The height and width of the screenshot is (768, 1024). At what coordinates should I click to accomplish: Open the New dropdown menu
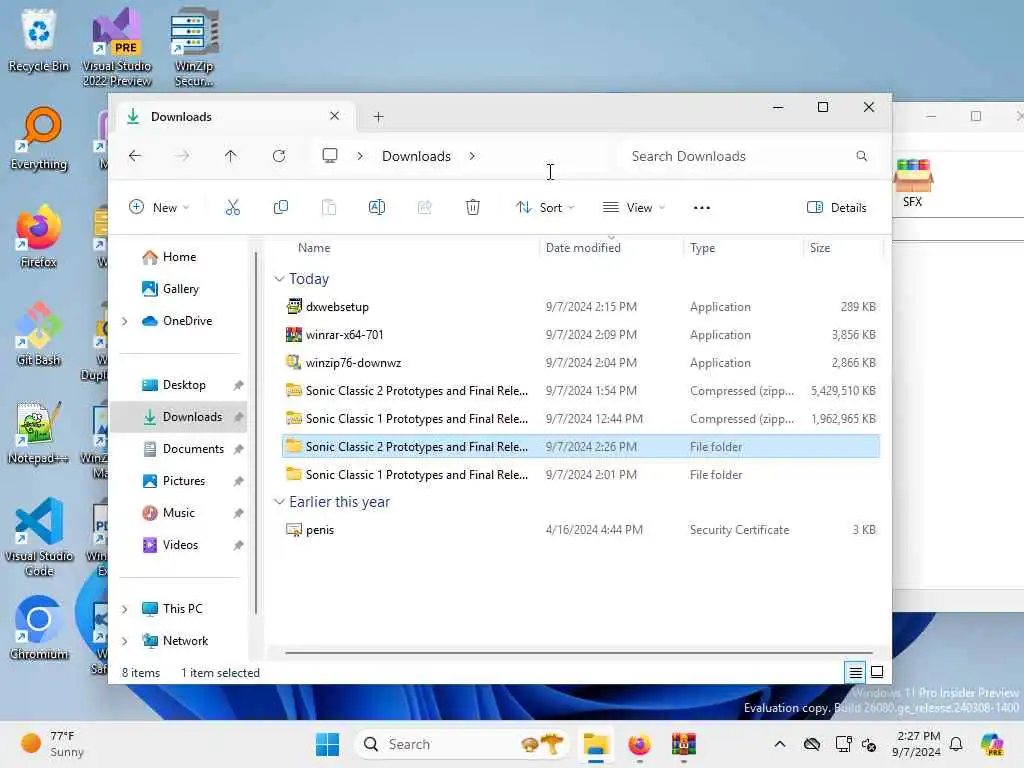click(160, 208)
